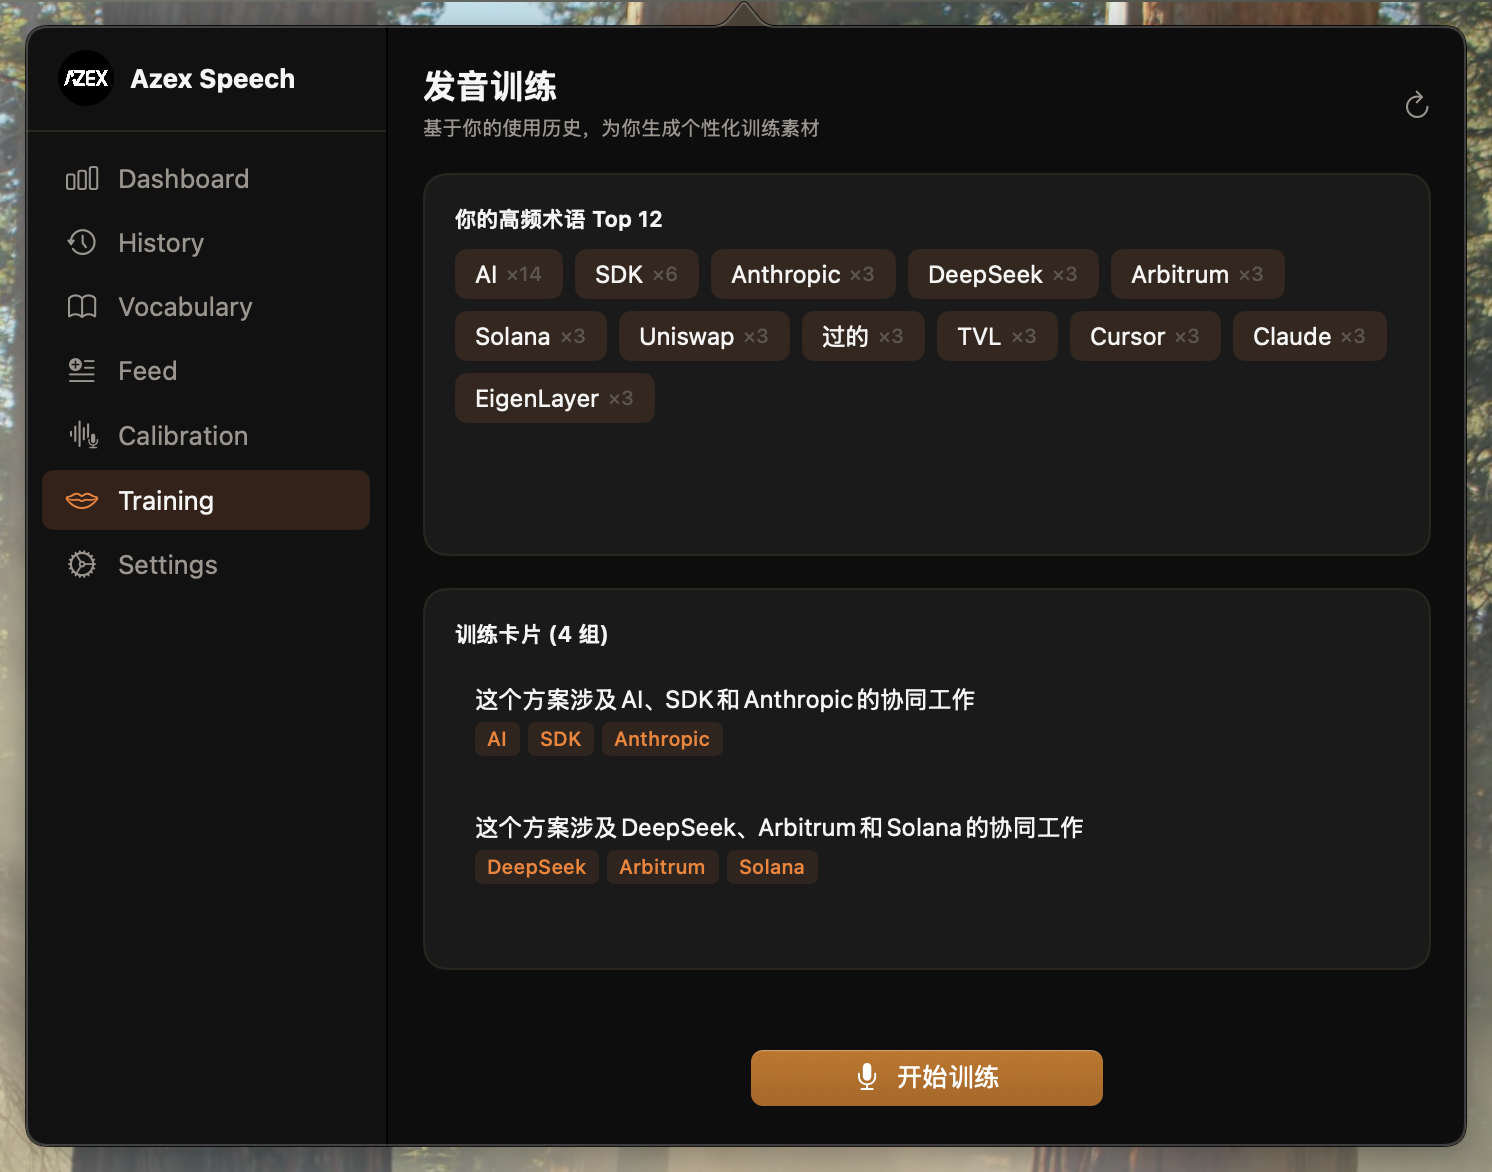Select the training sentence mentioning AI, SDK和Anthropic
The height and width of the screenshot is (1172, 1492).
[x=725, y=699]
